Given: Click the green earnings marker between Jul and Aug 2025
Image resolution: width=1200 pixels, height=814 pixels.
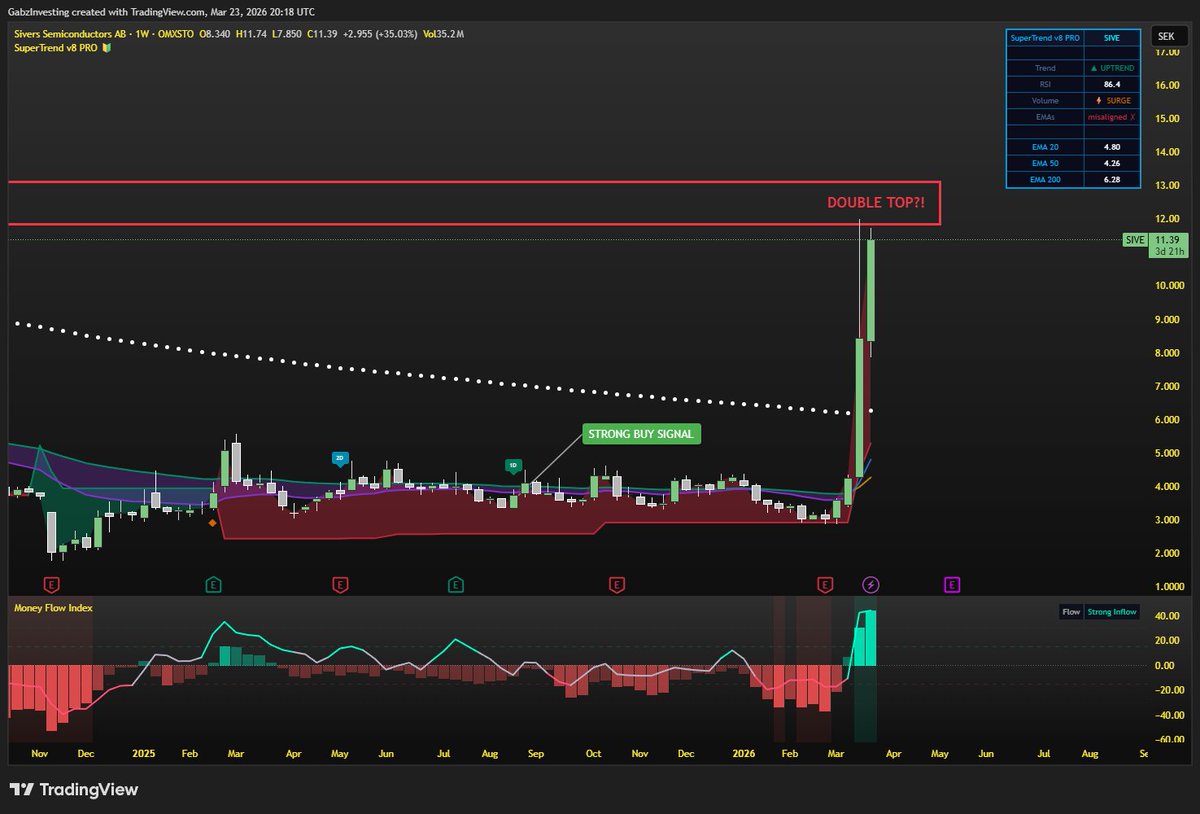Looking at the screenshot, I should click(456, 584).
